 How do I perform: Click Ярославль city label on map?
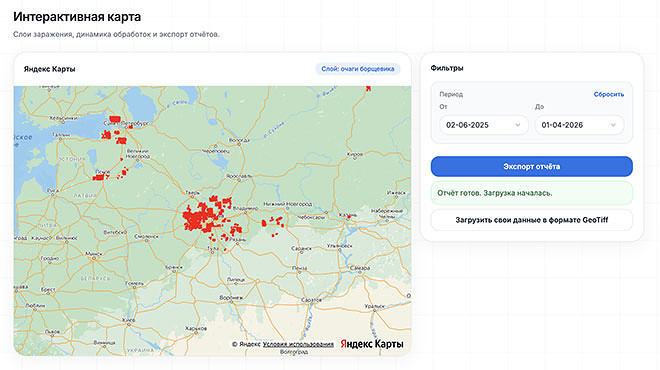[x=239, y=176]
